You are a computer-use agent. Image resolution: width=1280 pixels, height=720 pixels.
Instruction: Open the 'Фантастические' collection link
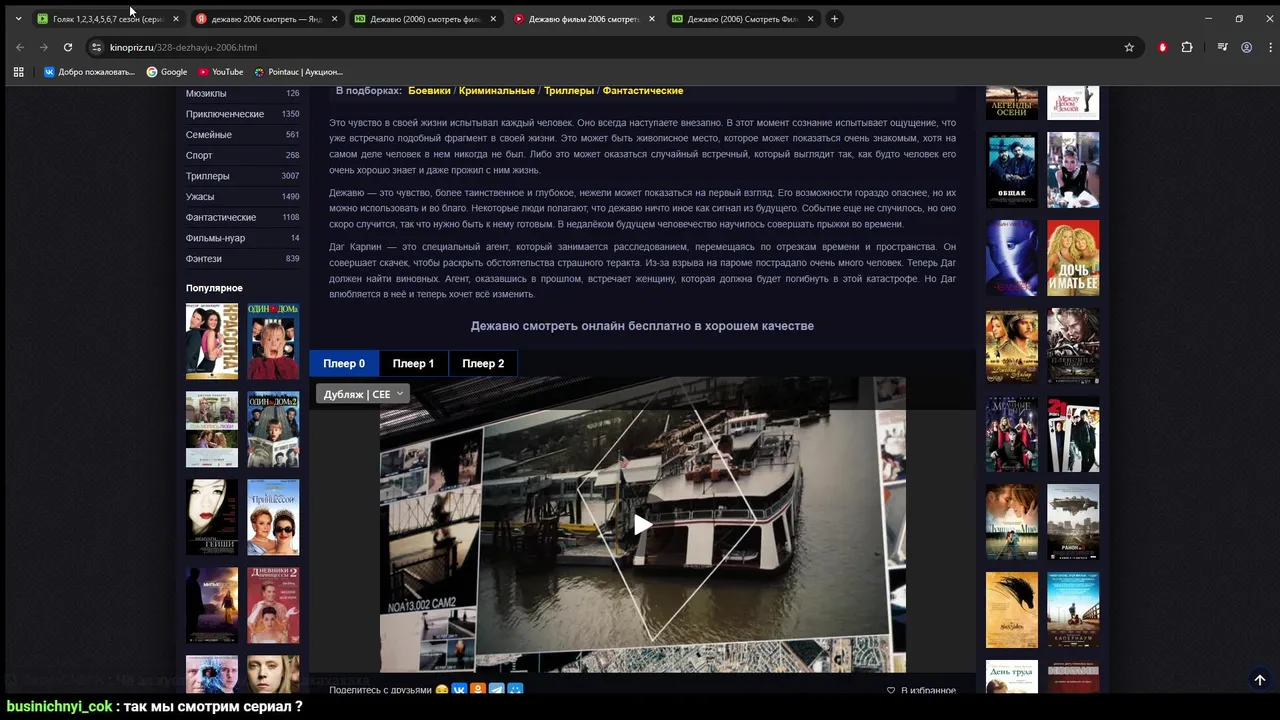click(x=643, y=91)
